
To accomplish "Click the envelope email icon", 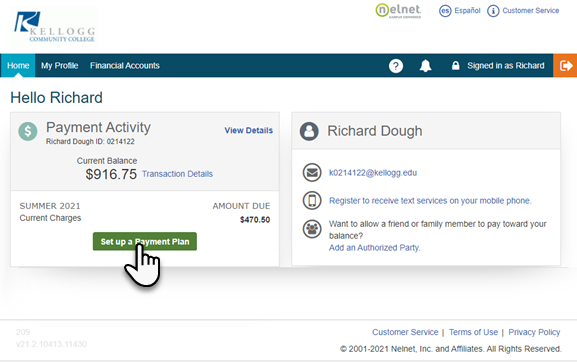I will pyautogui.click(x=312, y=172).
